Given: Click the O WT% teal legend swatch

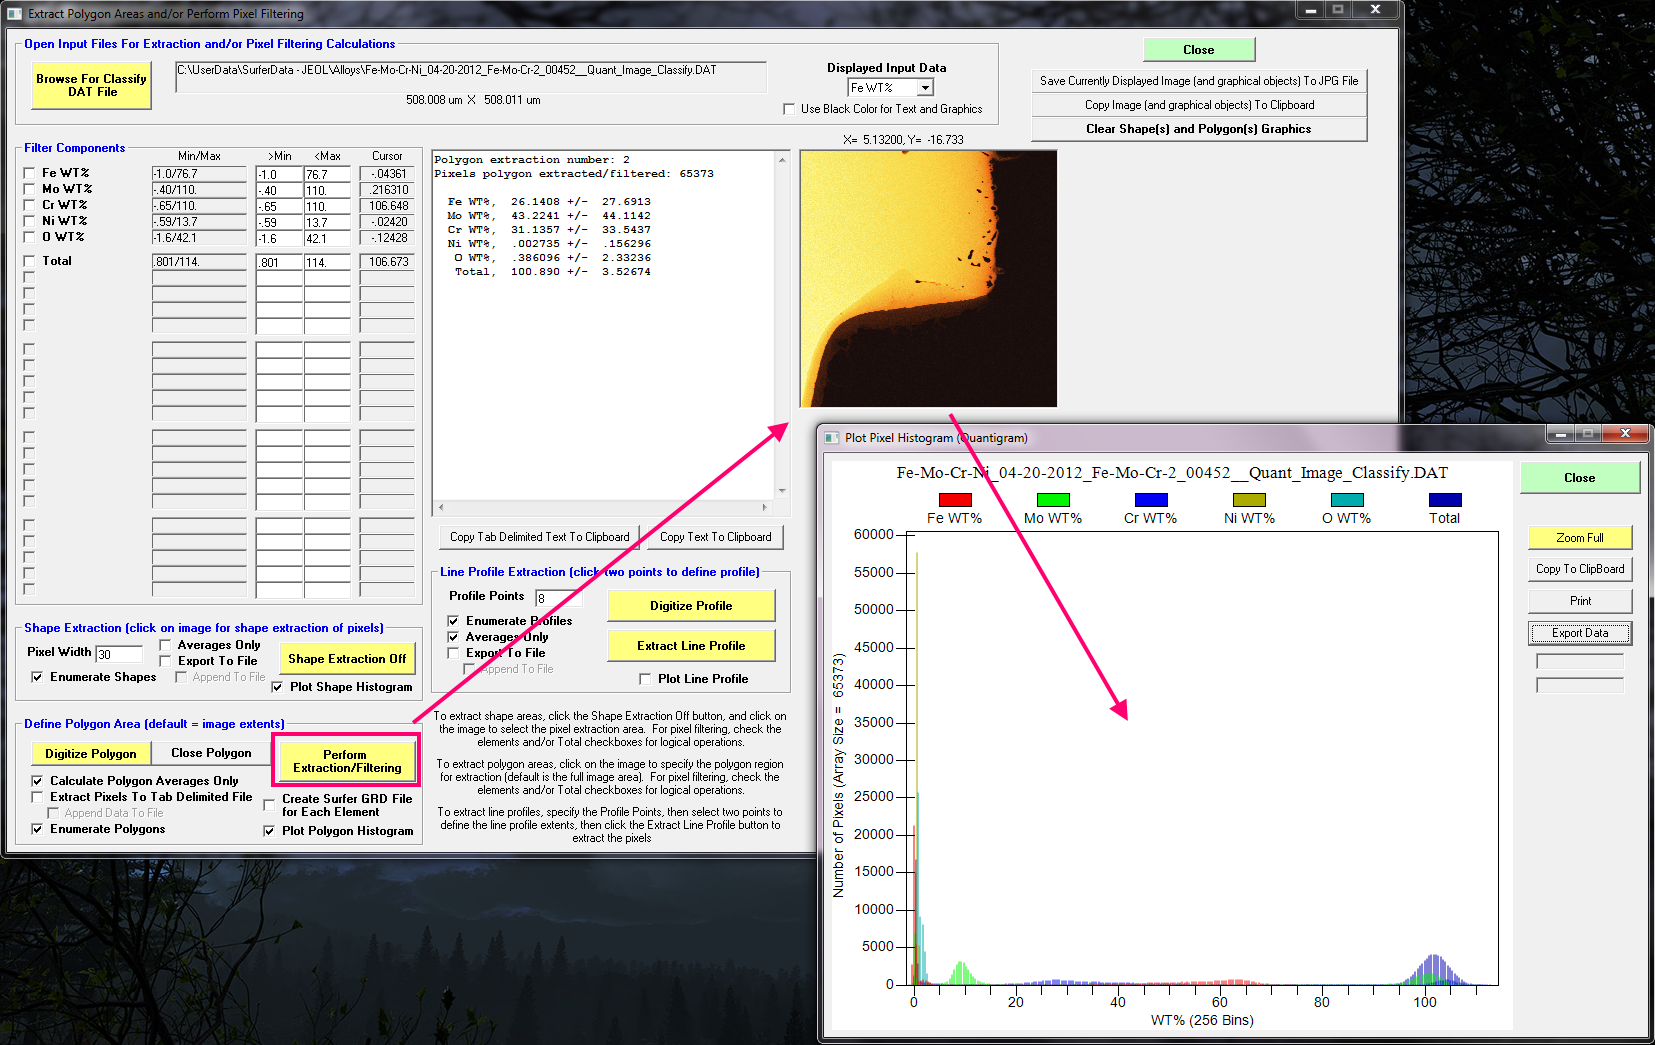Looking at the screenshot, I should [x=1347, y=499].
